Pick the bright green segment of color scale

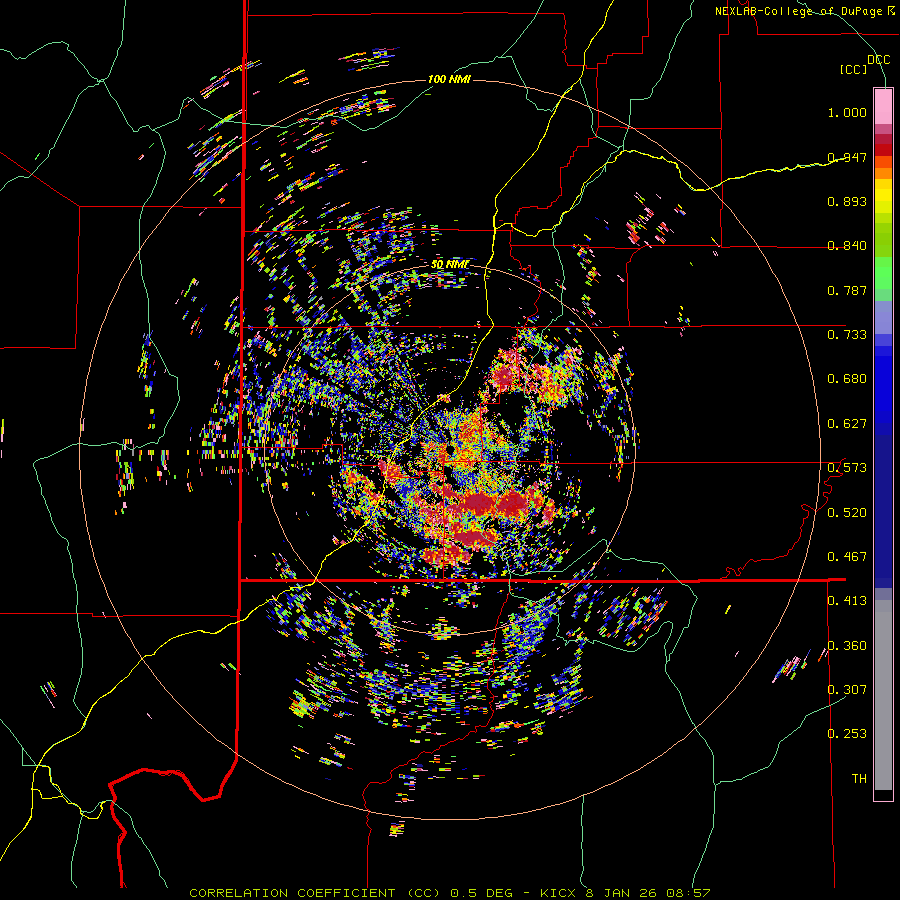(x=883, y=273)
